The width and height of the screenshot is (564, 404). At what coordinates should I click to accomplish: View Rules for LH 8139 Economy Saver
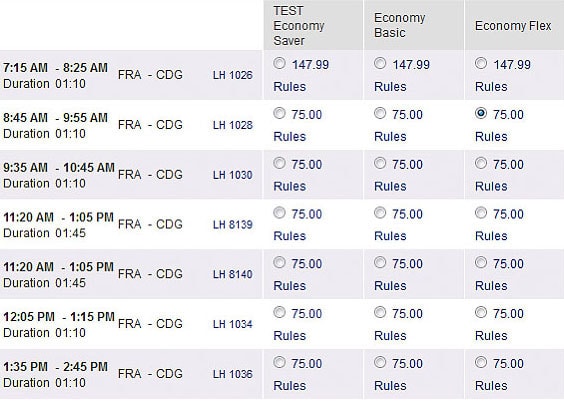tap(290, 236)
